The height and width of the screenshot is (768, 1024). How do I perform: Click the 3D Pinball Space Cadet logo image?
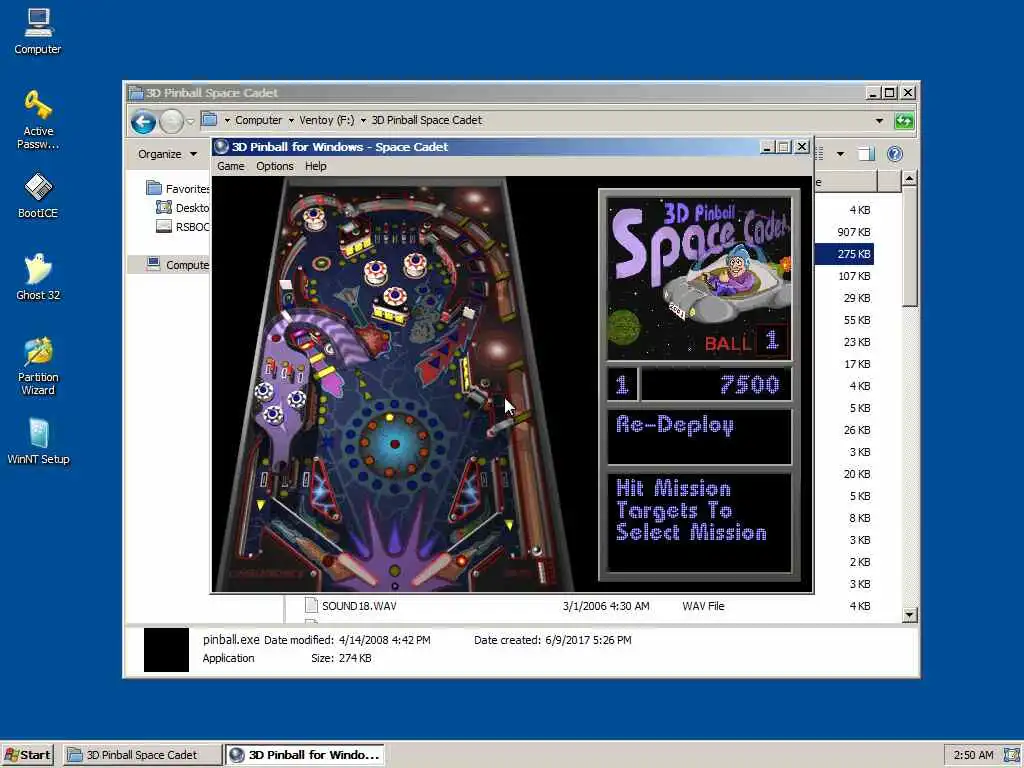tap(699, 279)
